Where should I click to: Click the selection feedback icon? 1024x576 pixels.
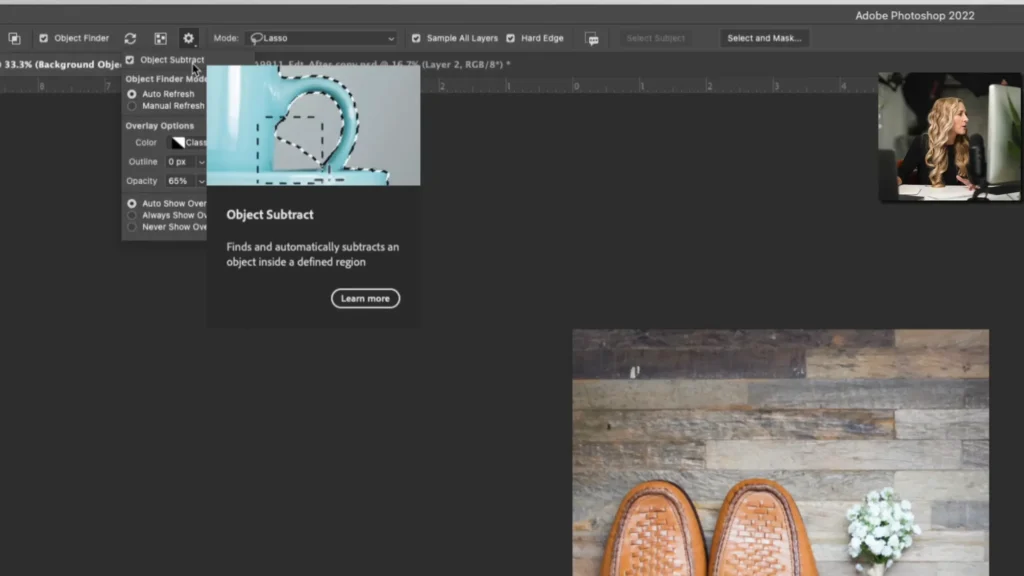(592, 39)
